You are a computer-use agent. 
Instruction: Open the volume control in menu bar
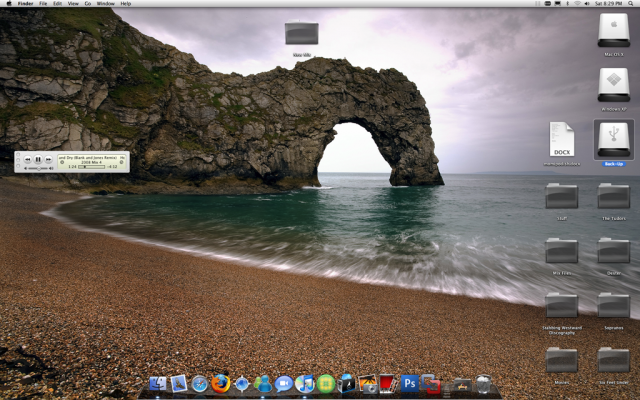click(x=587, y=3)
